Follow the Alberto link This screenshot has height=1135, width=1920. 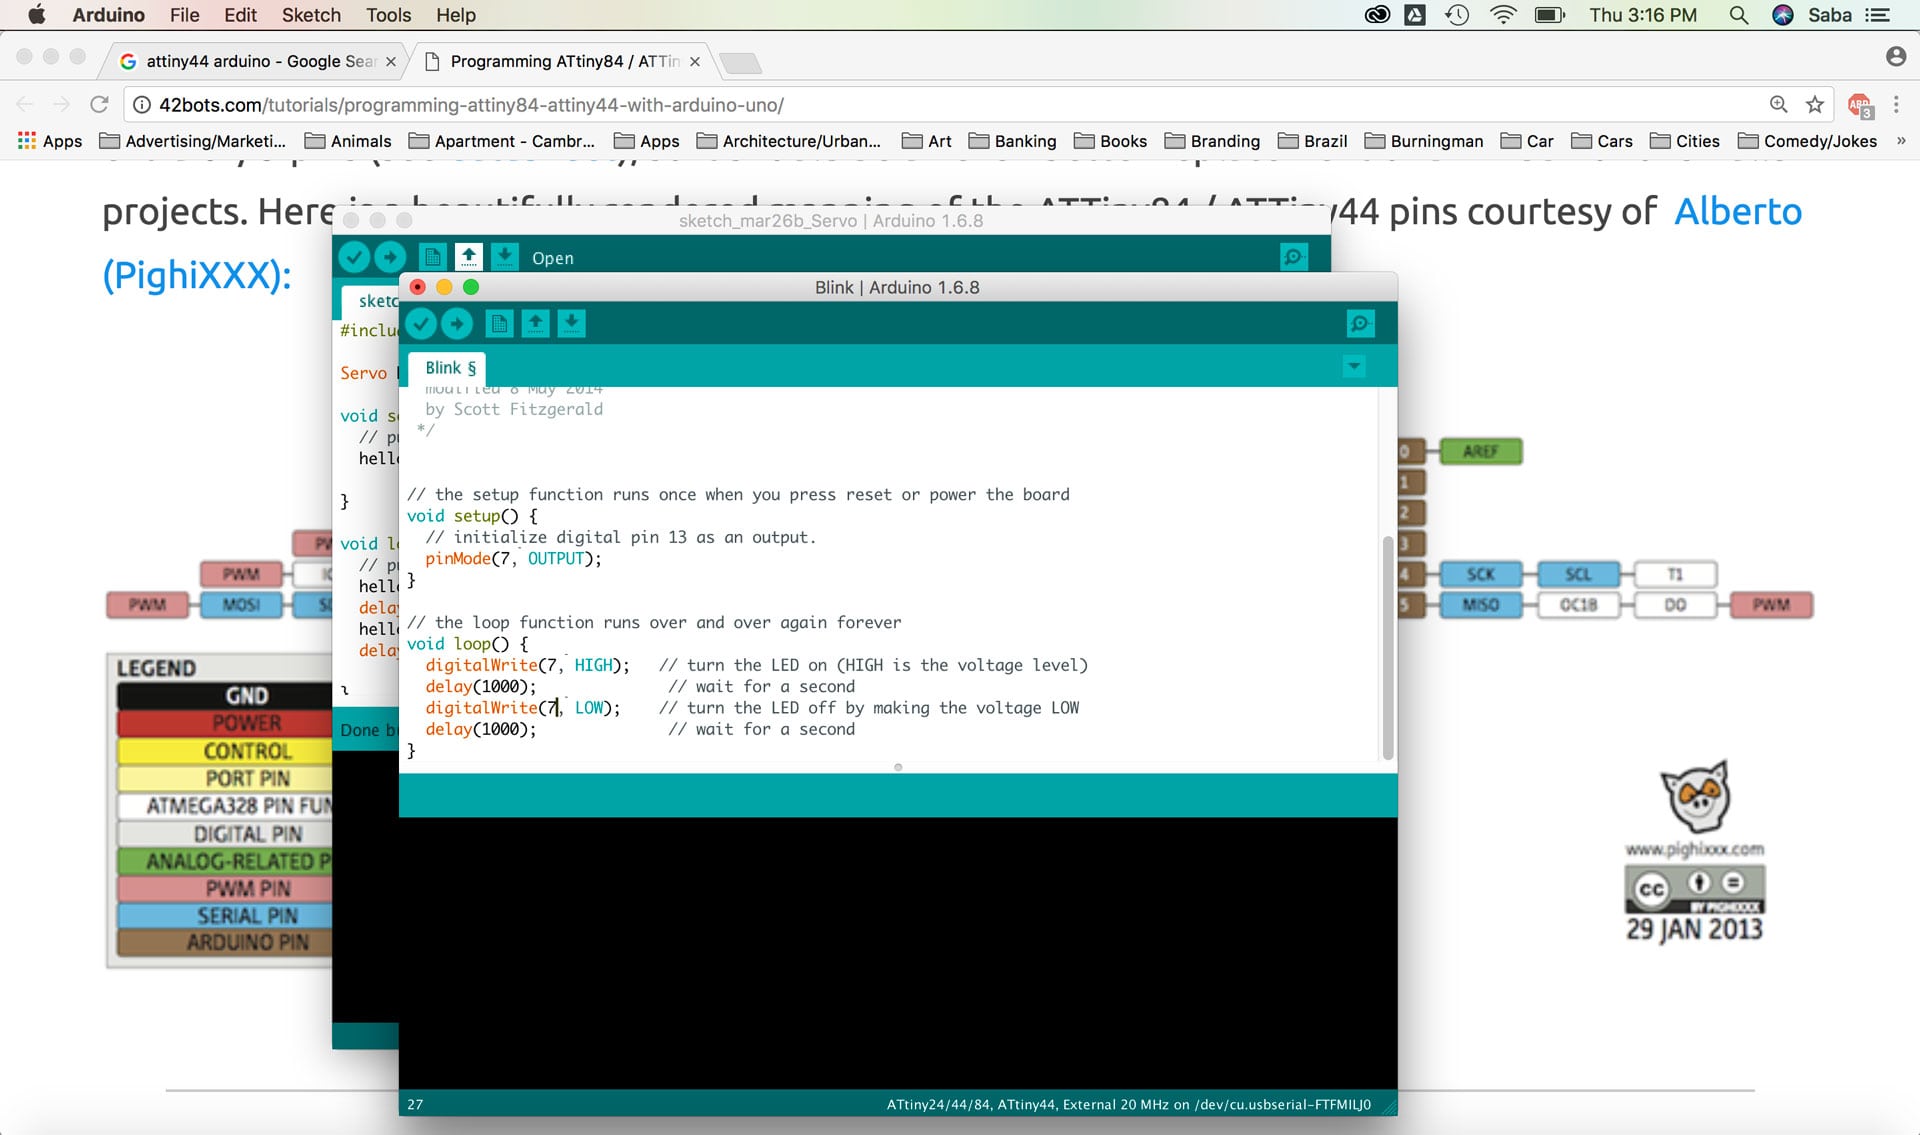point(1738,211)
